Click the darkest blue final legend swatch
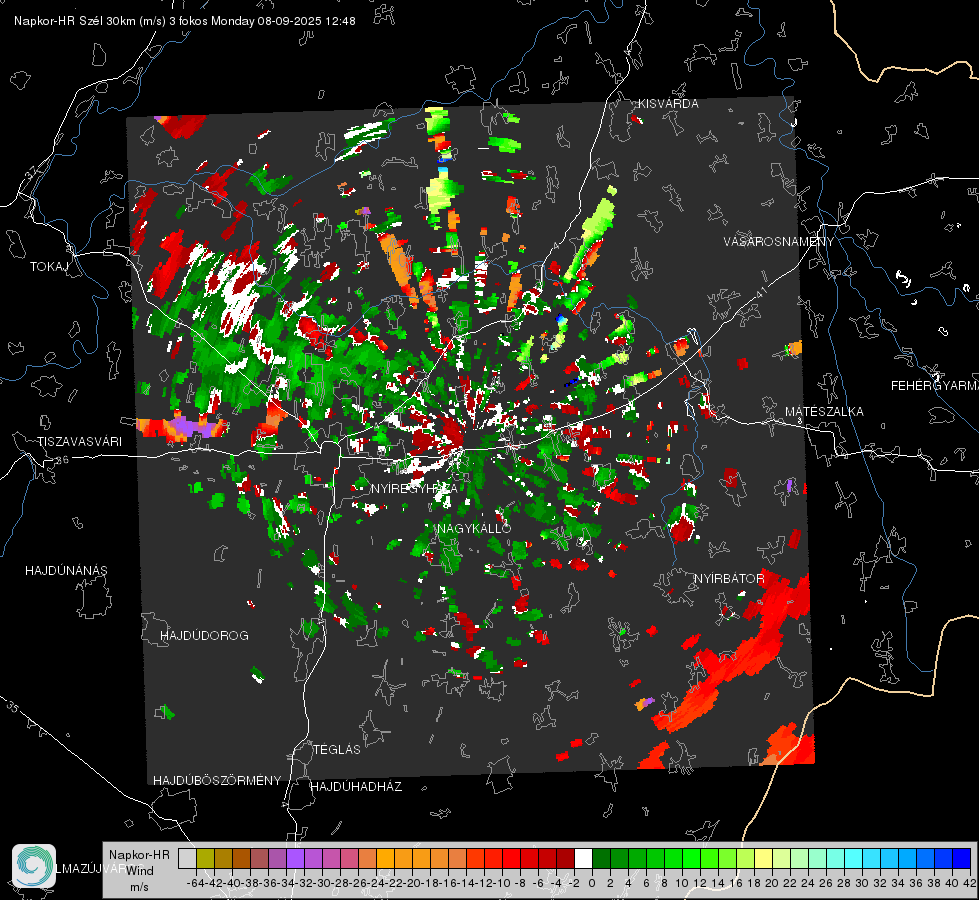This screenshot has height=900, width=979. [962, 858]
